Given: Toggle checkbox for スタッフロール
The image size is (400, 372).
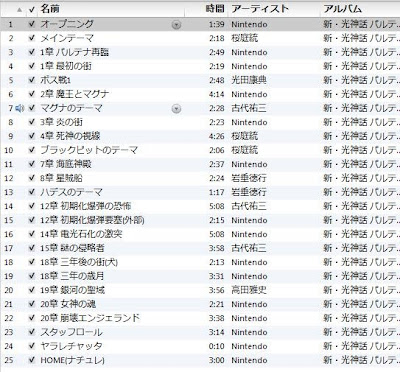Looking at the screenshot, I should point(32,332).
